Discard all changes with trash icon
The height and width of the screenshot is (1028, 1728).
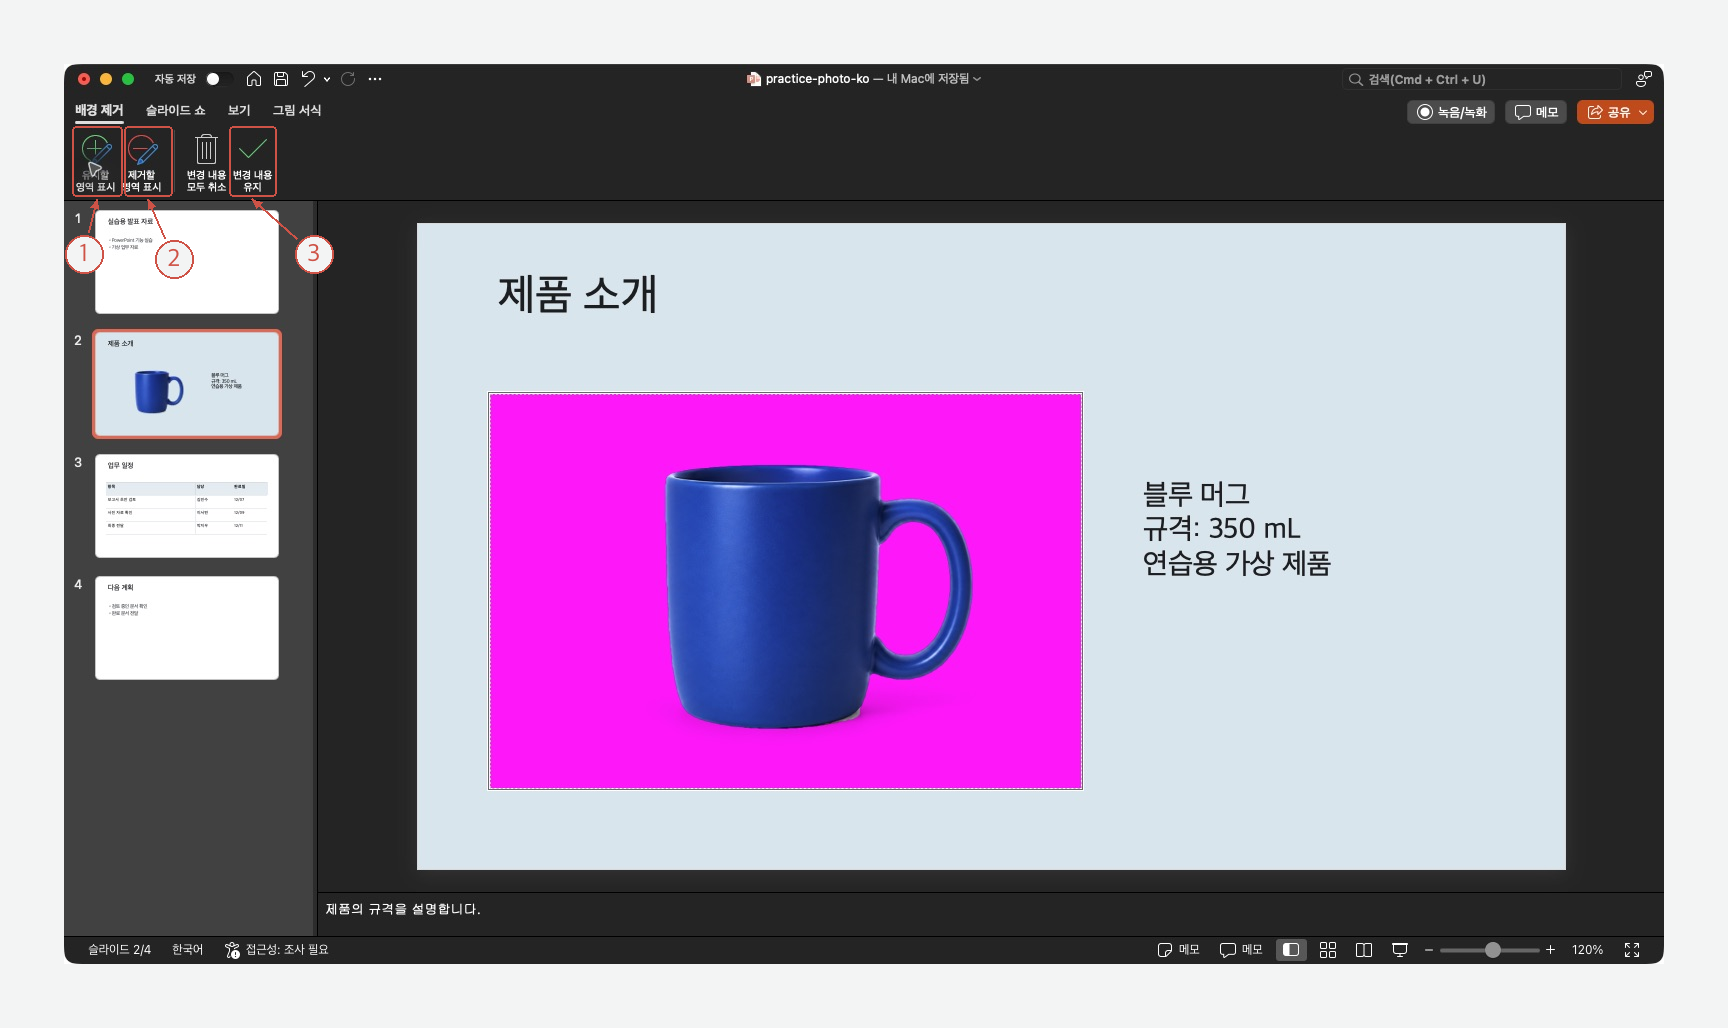[206, 161]
